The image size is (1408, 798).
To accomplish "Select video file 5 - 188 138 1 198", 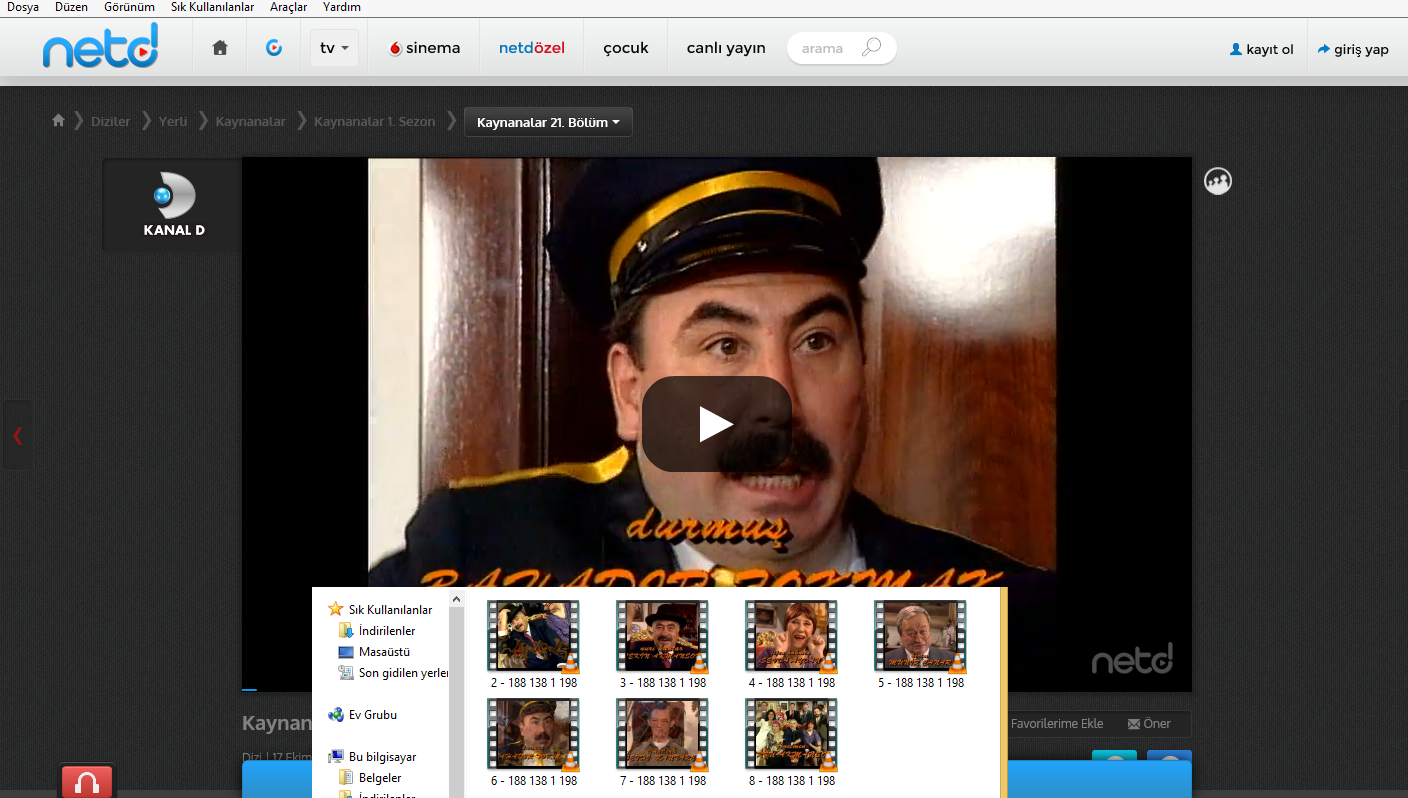I will tap(920, 645).
